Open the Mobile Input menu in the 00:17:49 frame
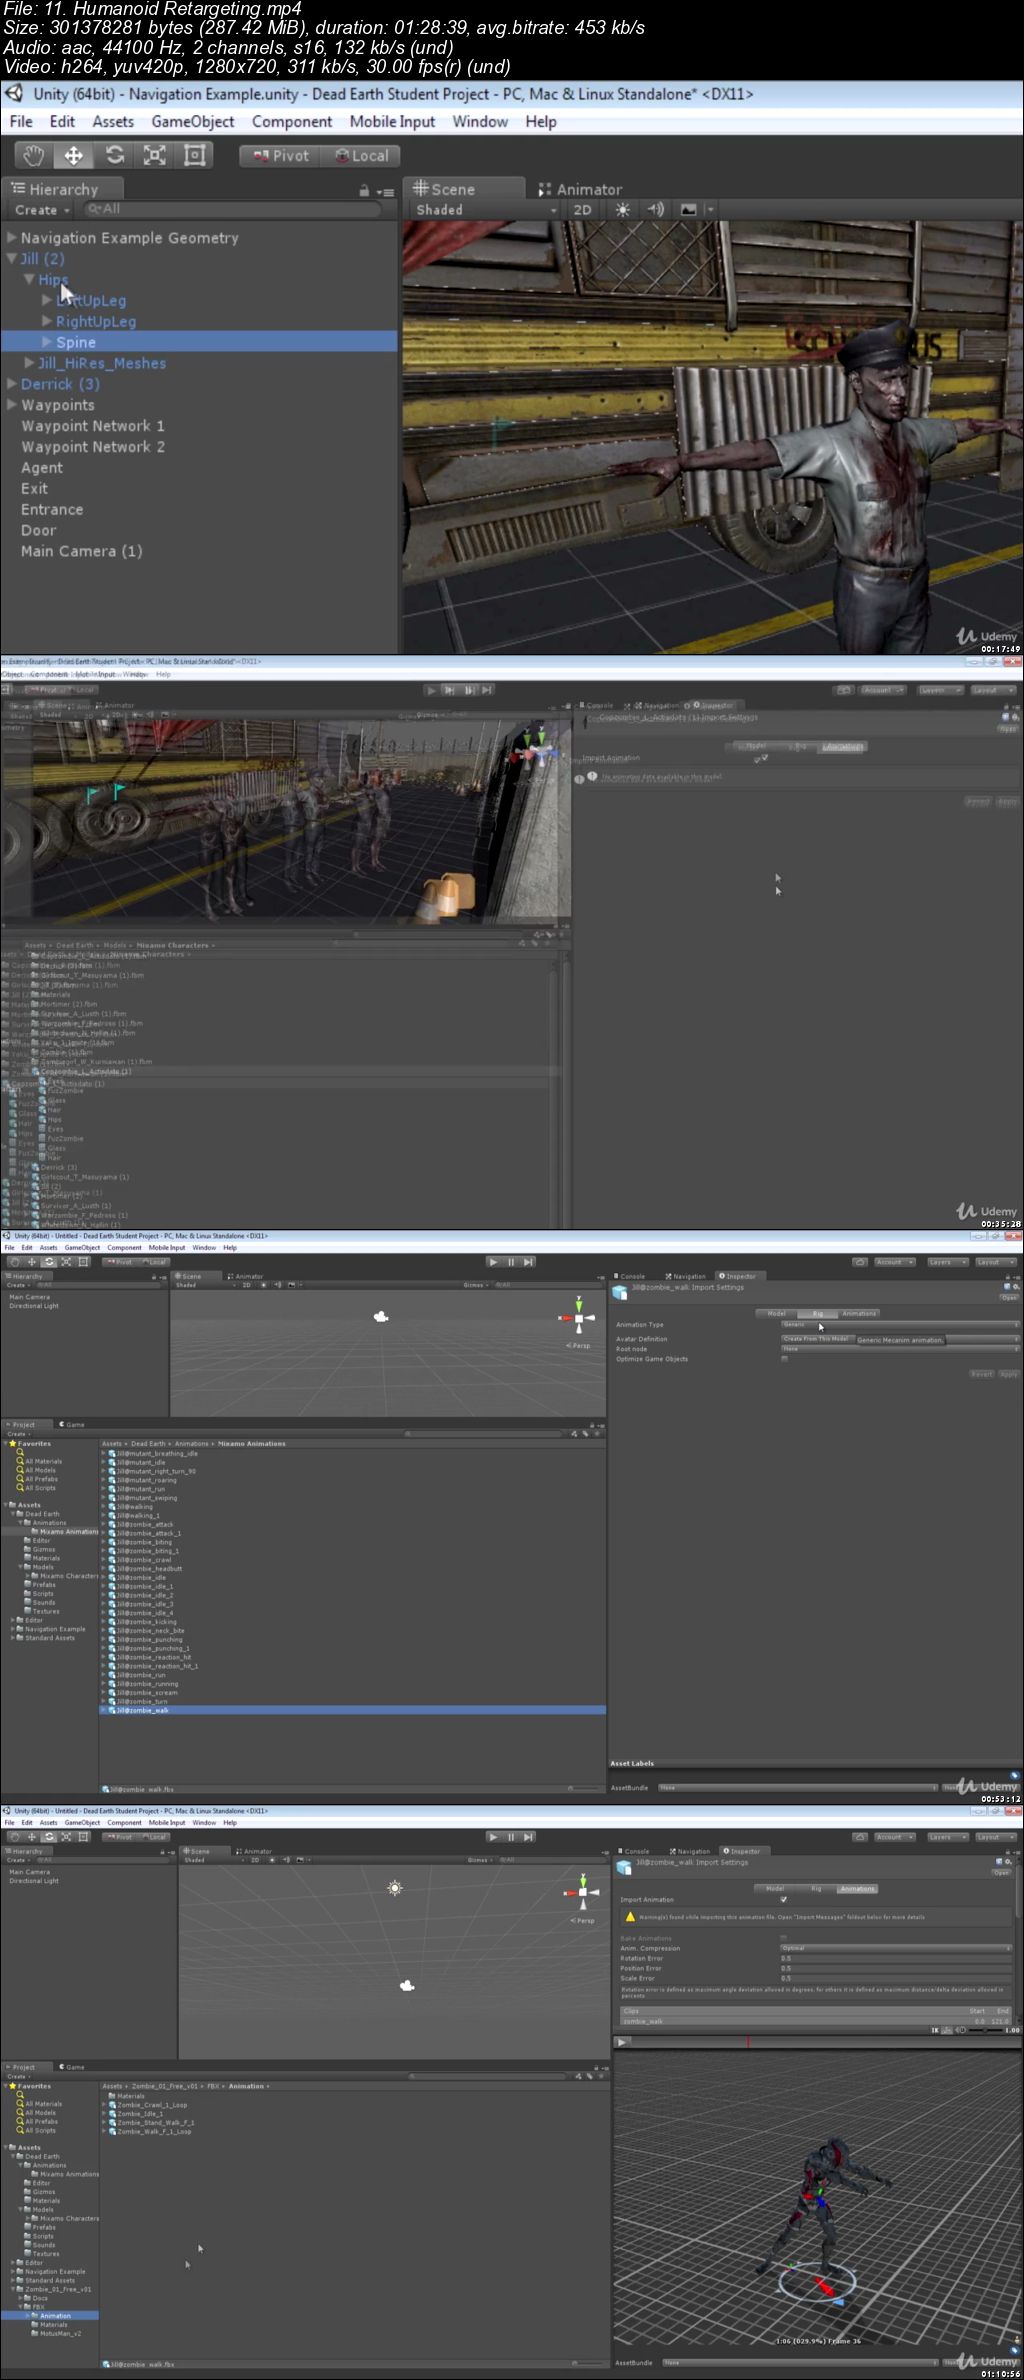The image size is (1024, 2380). coord(392,122)
